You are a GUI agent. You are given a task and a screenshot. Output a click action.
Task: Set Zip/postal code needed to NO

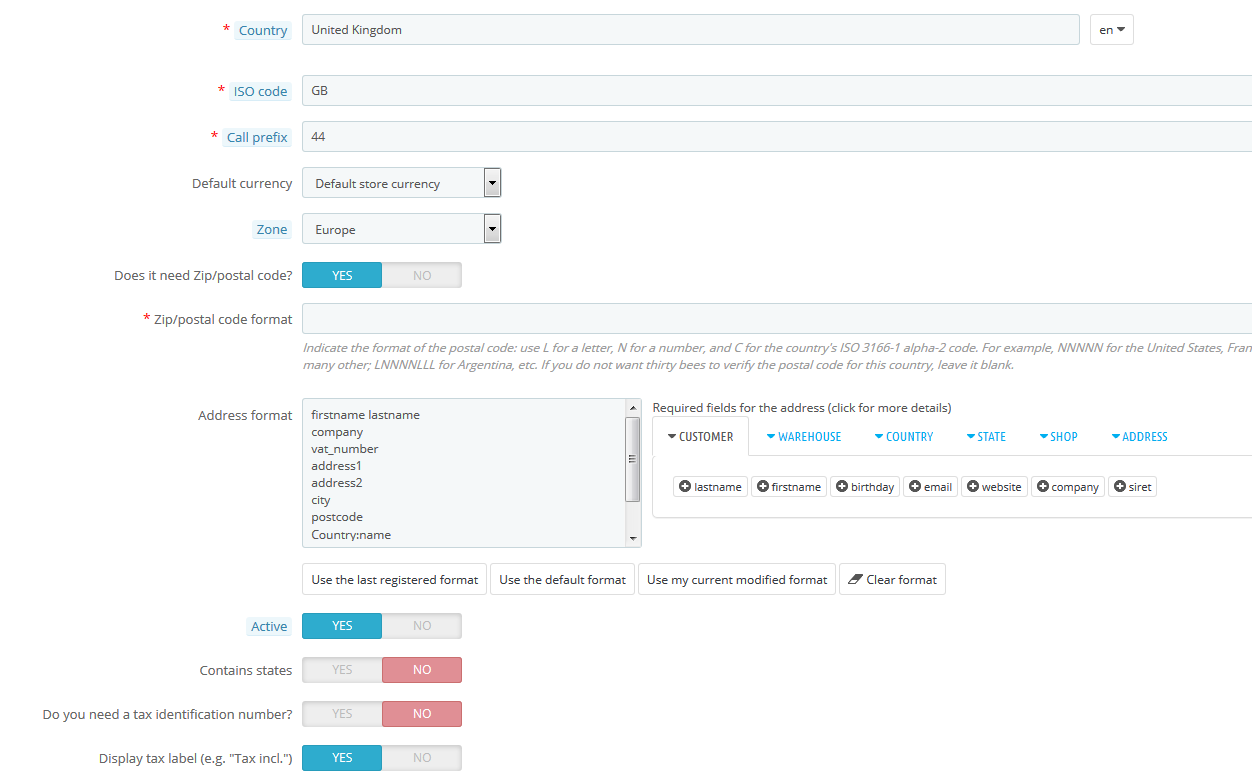422,275
